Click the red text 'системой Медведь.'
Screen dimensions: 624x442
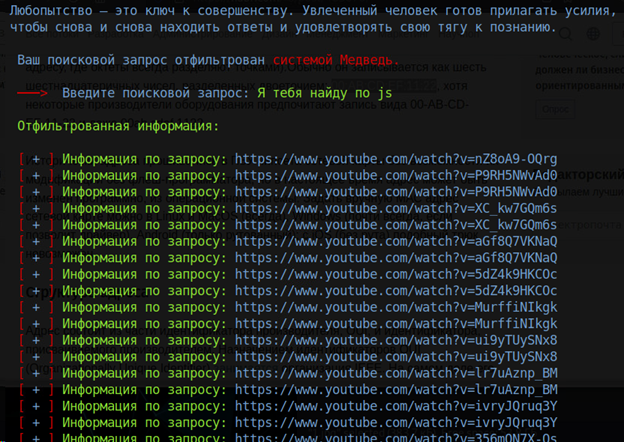[336, 60]
